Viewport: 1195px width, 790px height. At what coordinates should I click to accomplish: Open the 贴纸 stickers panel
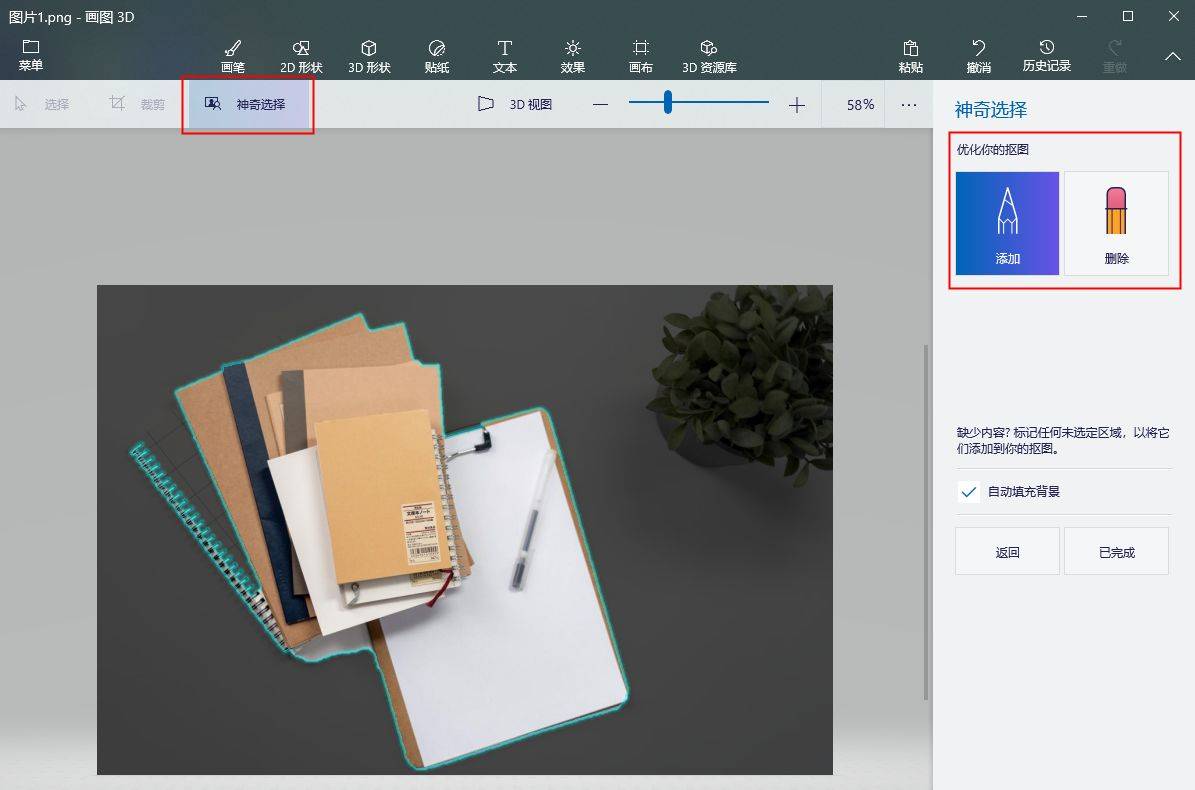(436, 55)
